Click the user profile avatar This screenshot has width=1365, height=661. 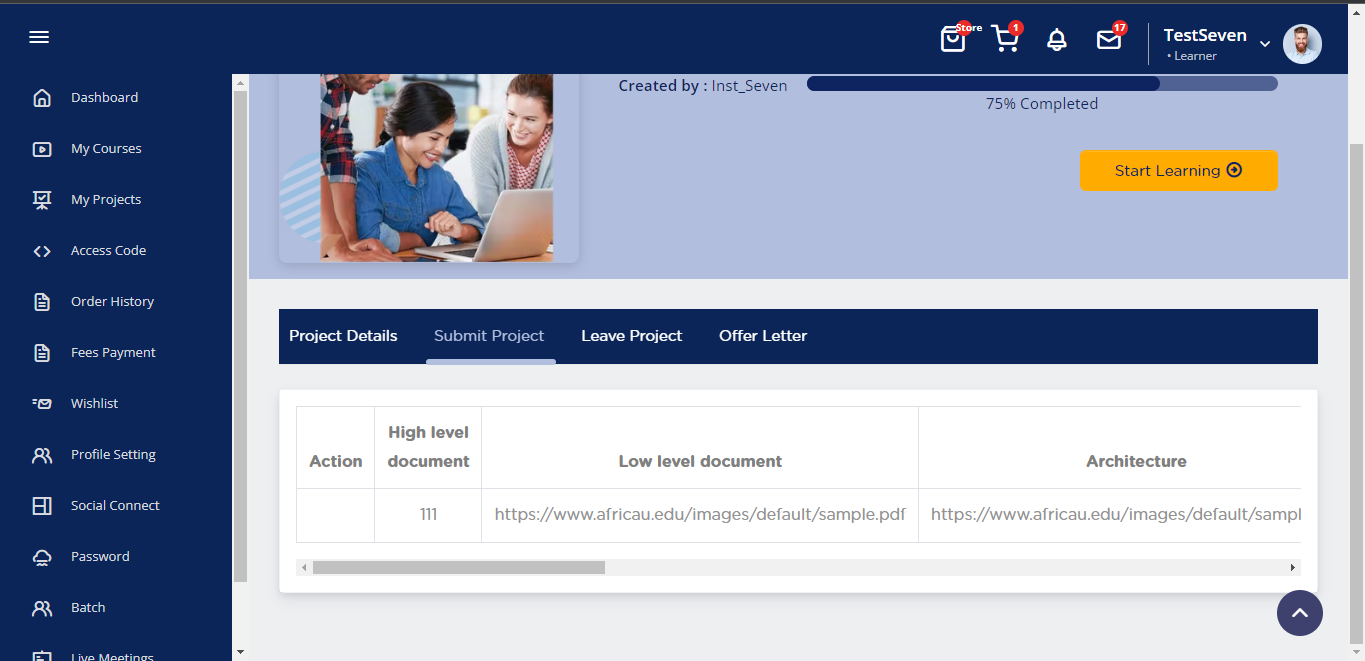1302,44
